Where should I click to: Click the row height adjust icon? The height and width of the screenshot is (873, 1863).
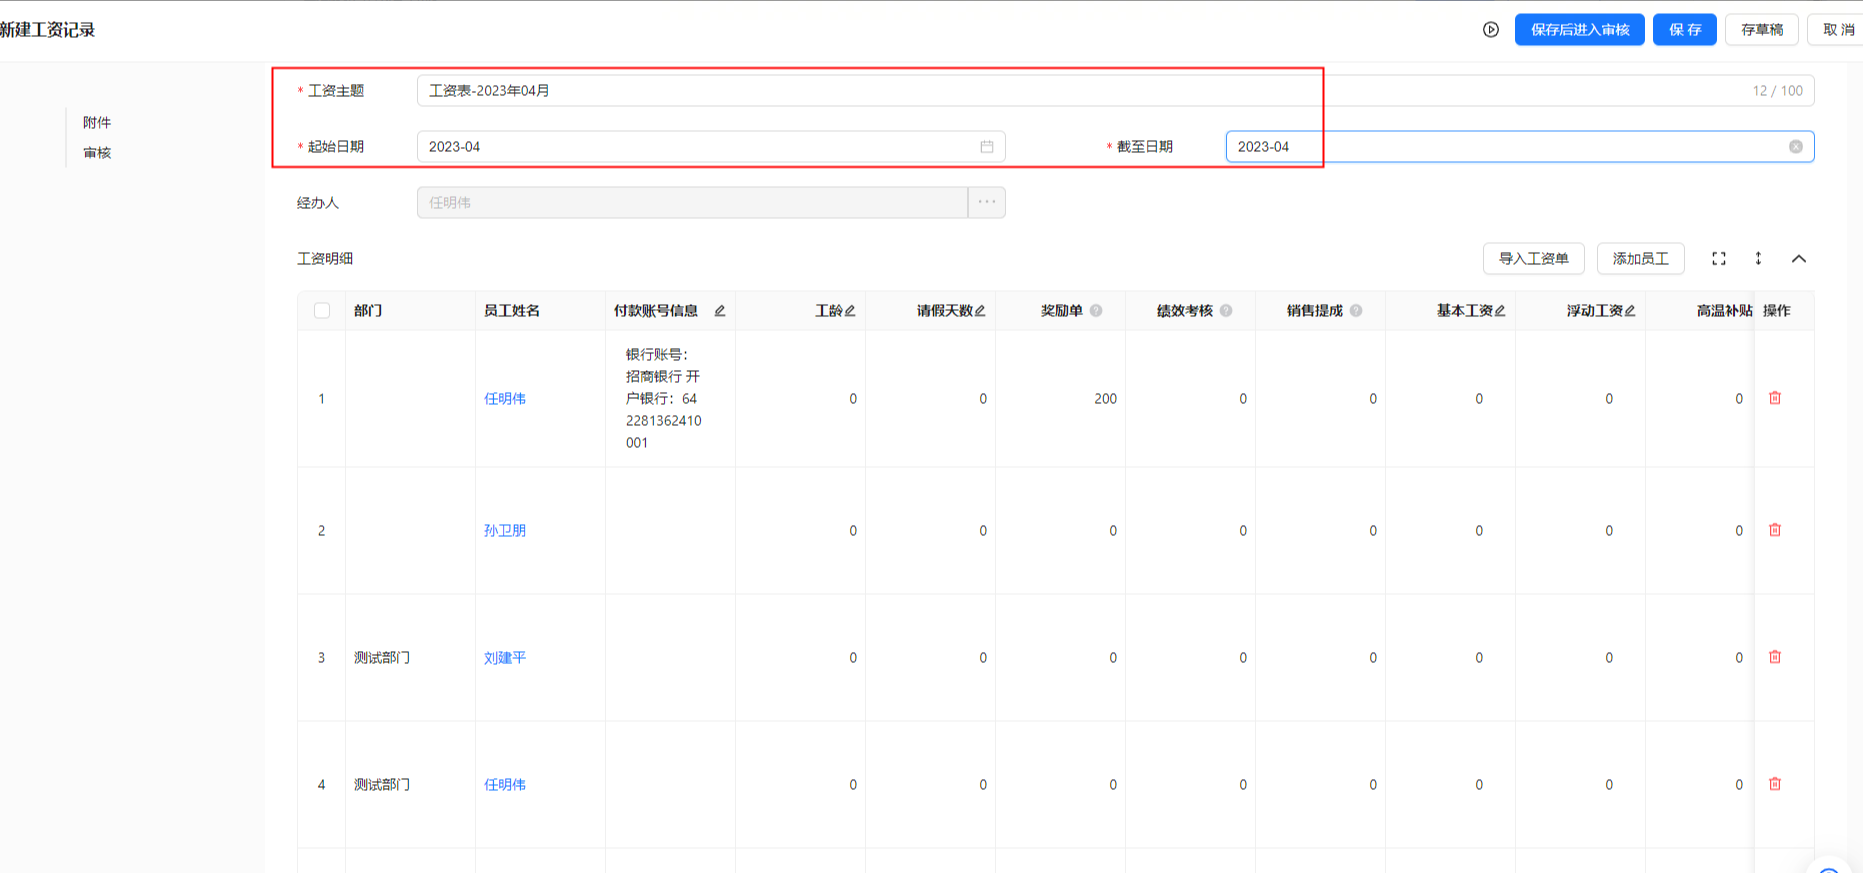pyautogui.click(x=1758, y=259)
